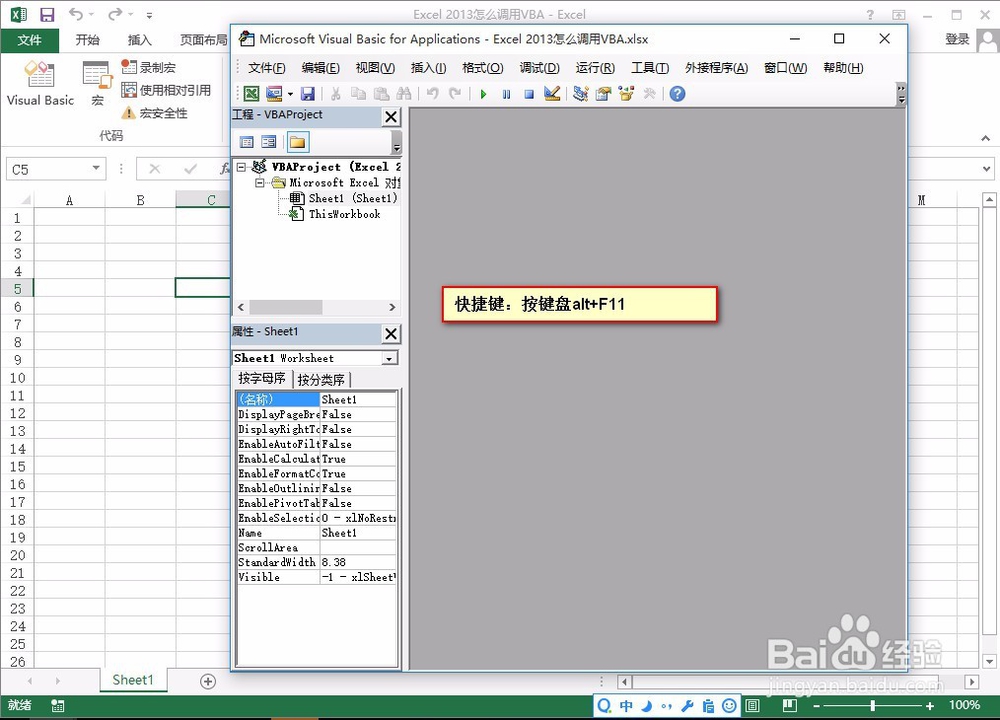
Task: Collapse the VBAProject tree node
Action: point(241,167)
